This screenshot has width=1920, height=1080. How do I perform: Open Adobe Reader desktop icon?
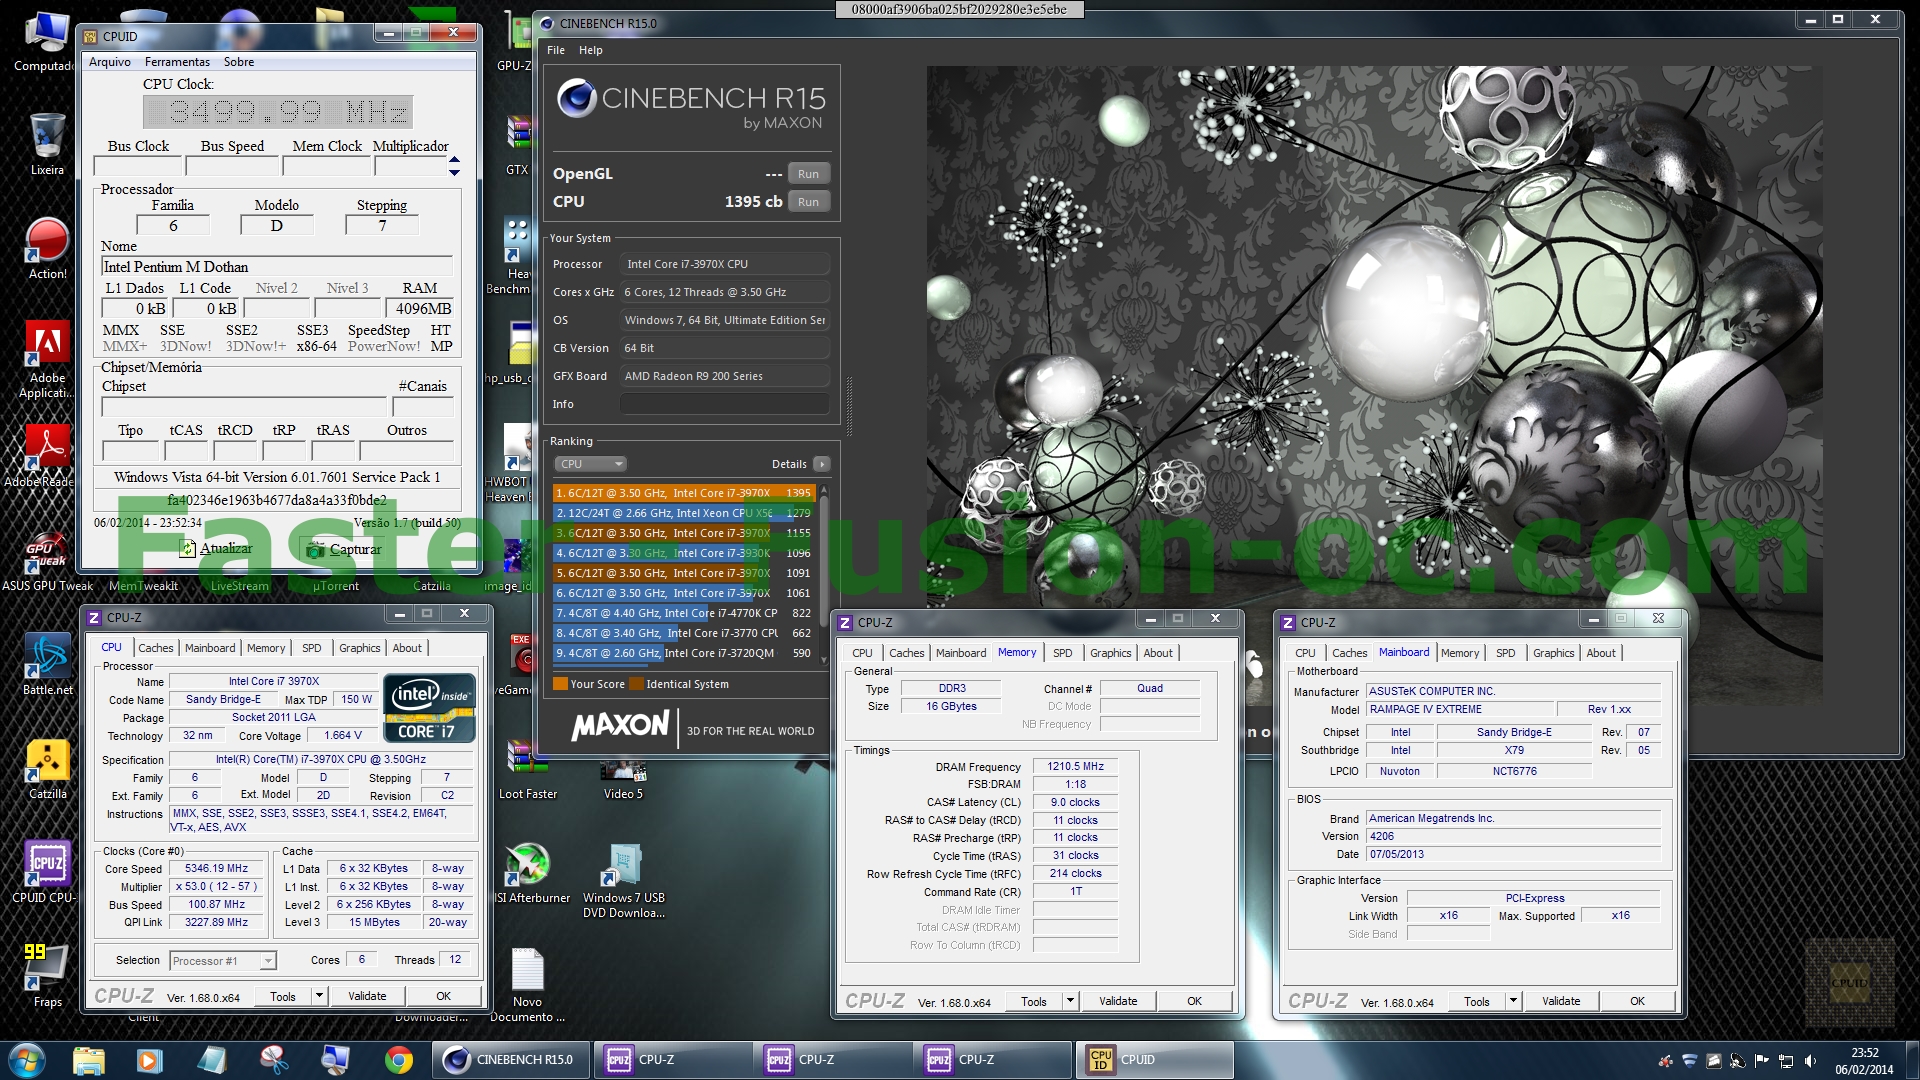pyautogui.click(x=47, y=456)
